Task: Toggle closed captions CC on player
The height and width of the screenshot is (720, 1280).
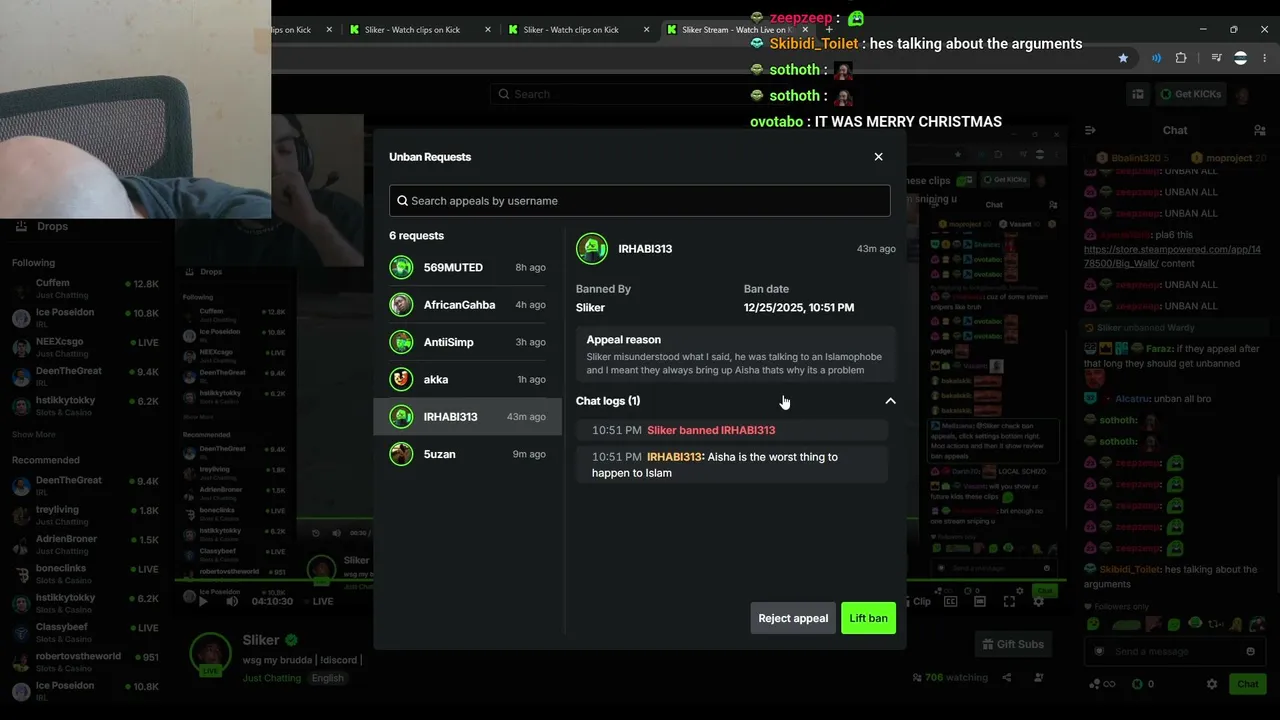Action: (951, 601)
